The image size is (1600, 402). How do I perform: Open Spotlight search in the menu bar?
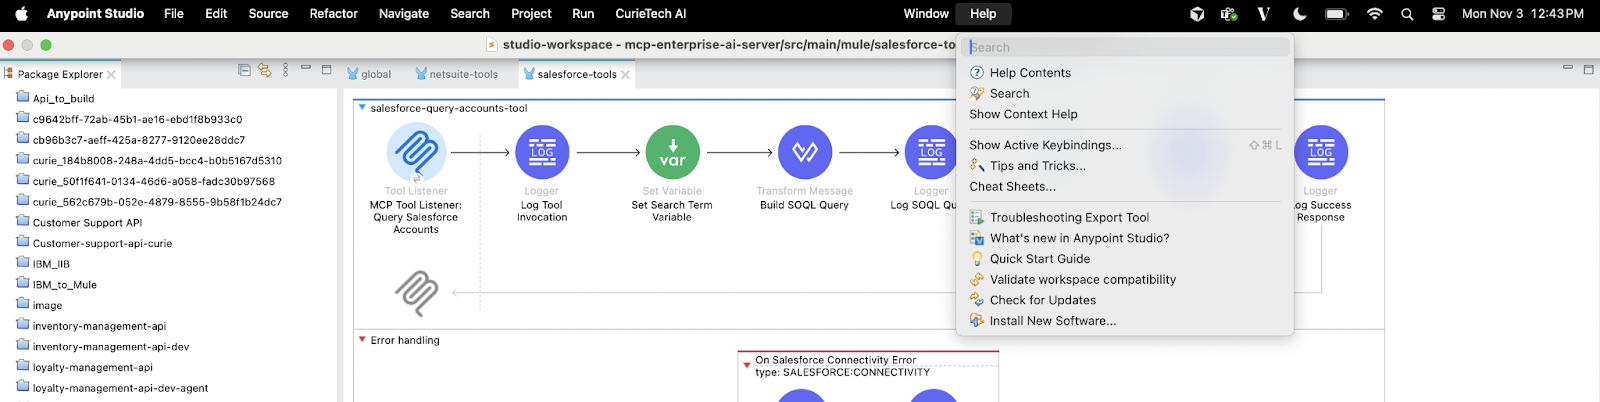tap(1407, 14)
